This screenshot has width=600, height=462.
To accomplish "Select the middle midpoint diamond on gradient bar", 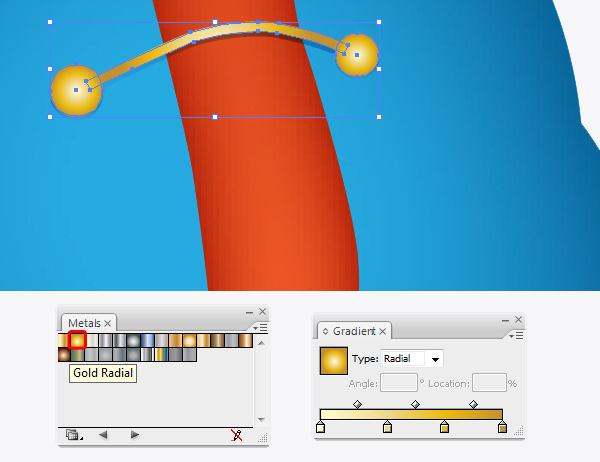I will click(416, 404).
